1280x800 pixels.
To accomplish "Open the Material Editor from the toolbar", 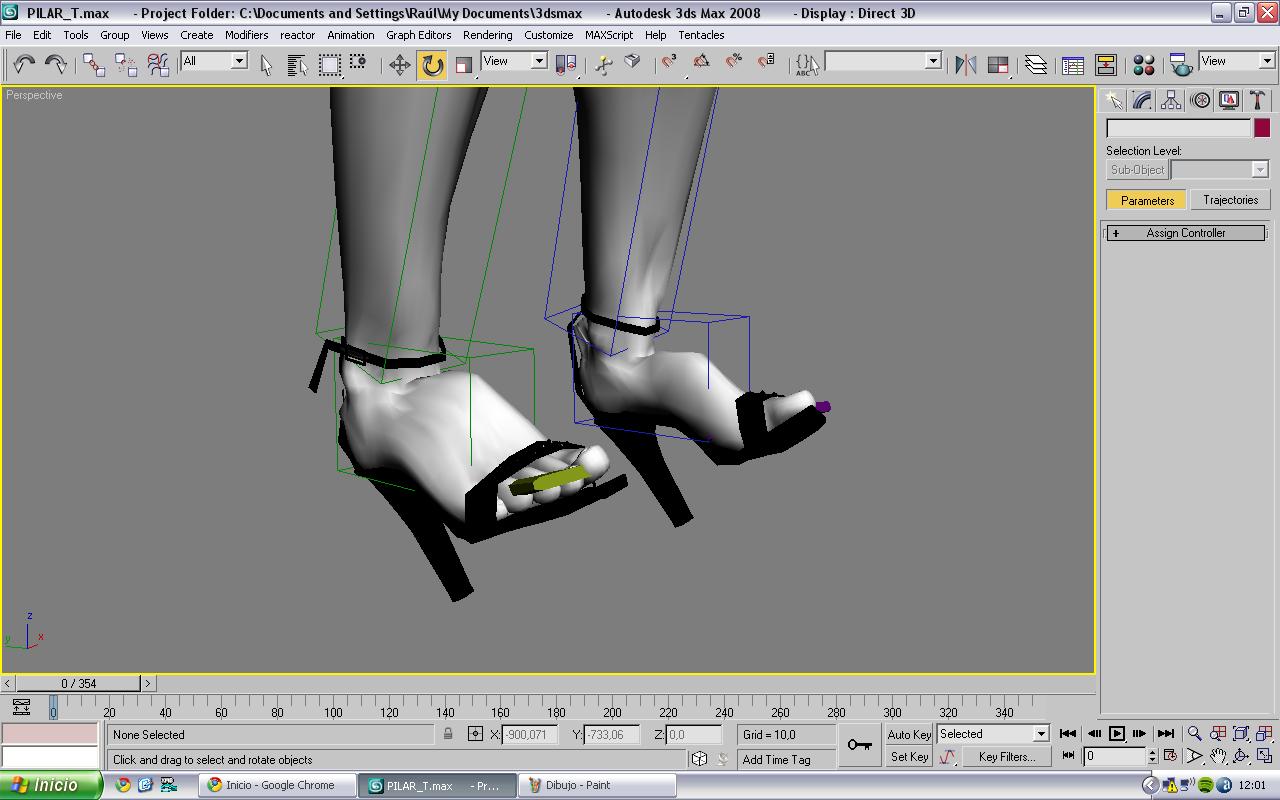I will coord(1144,65).
